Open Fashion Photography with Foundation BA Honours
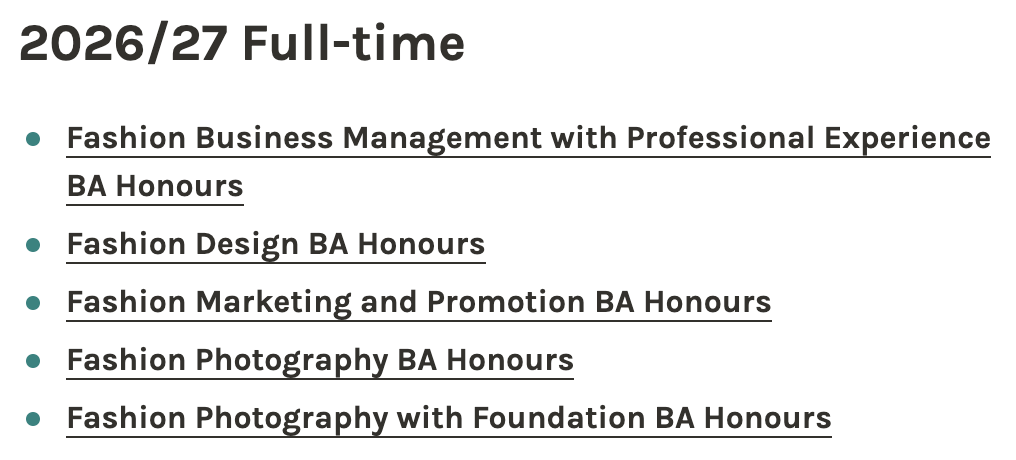 449,418
